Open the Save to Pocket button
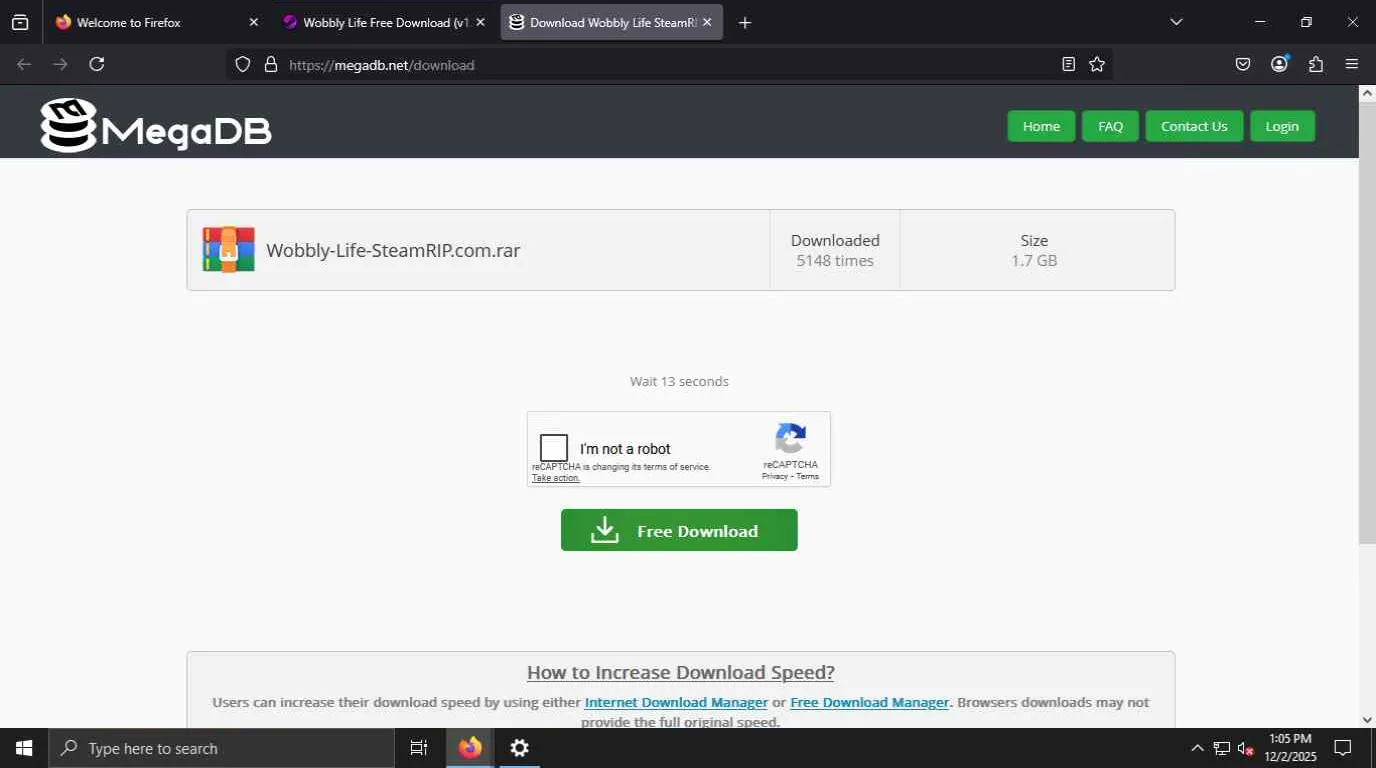This screenshot has width=1376, height=768. tap(1243, 64)
